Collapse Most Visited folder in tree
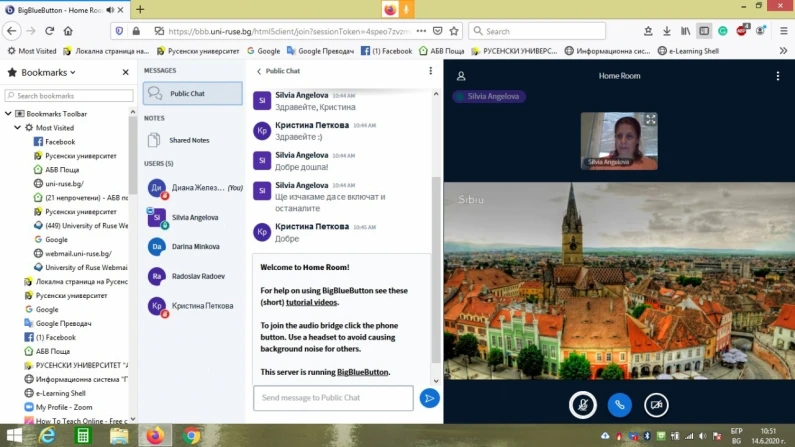Image resolution: width=795 pixels, height=447 pixels. click(x=17, y=128)
